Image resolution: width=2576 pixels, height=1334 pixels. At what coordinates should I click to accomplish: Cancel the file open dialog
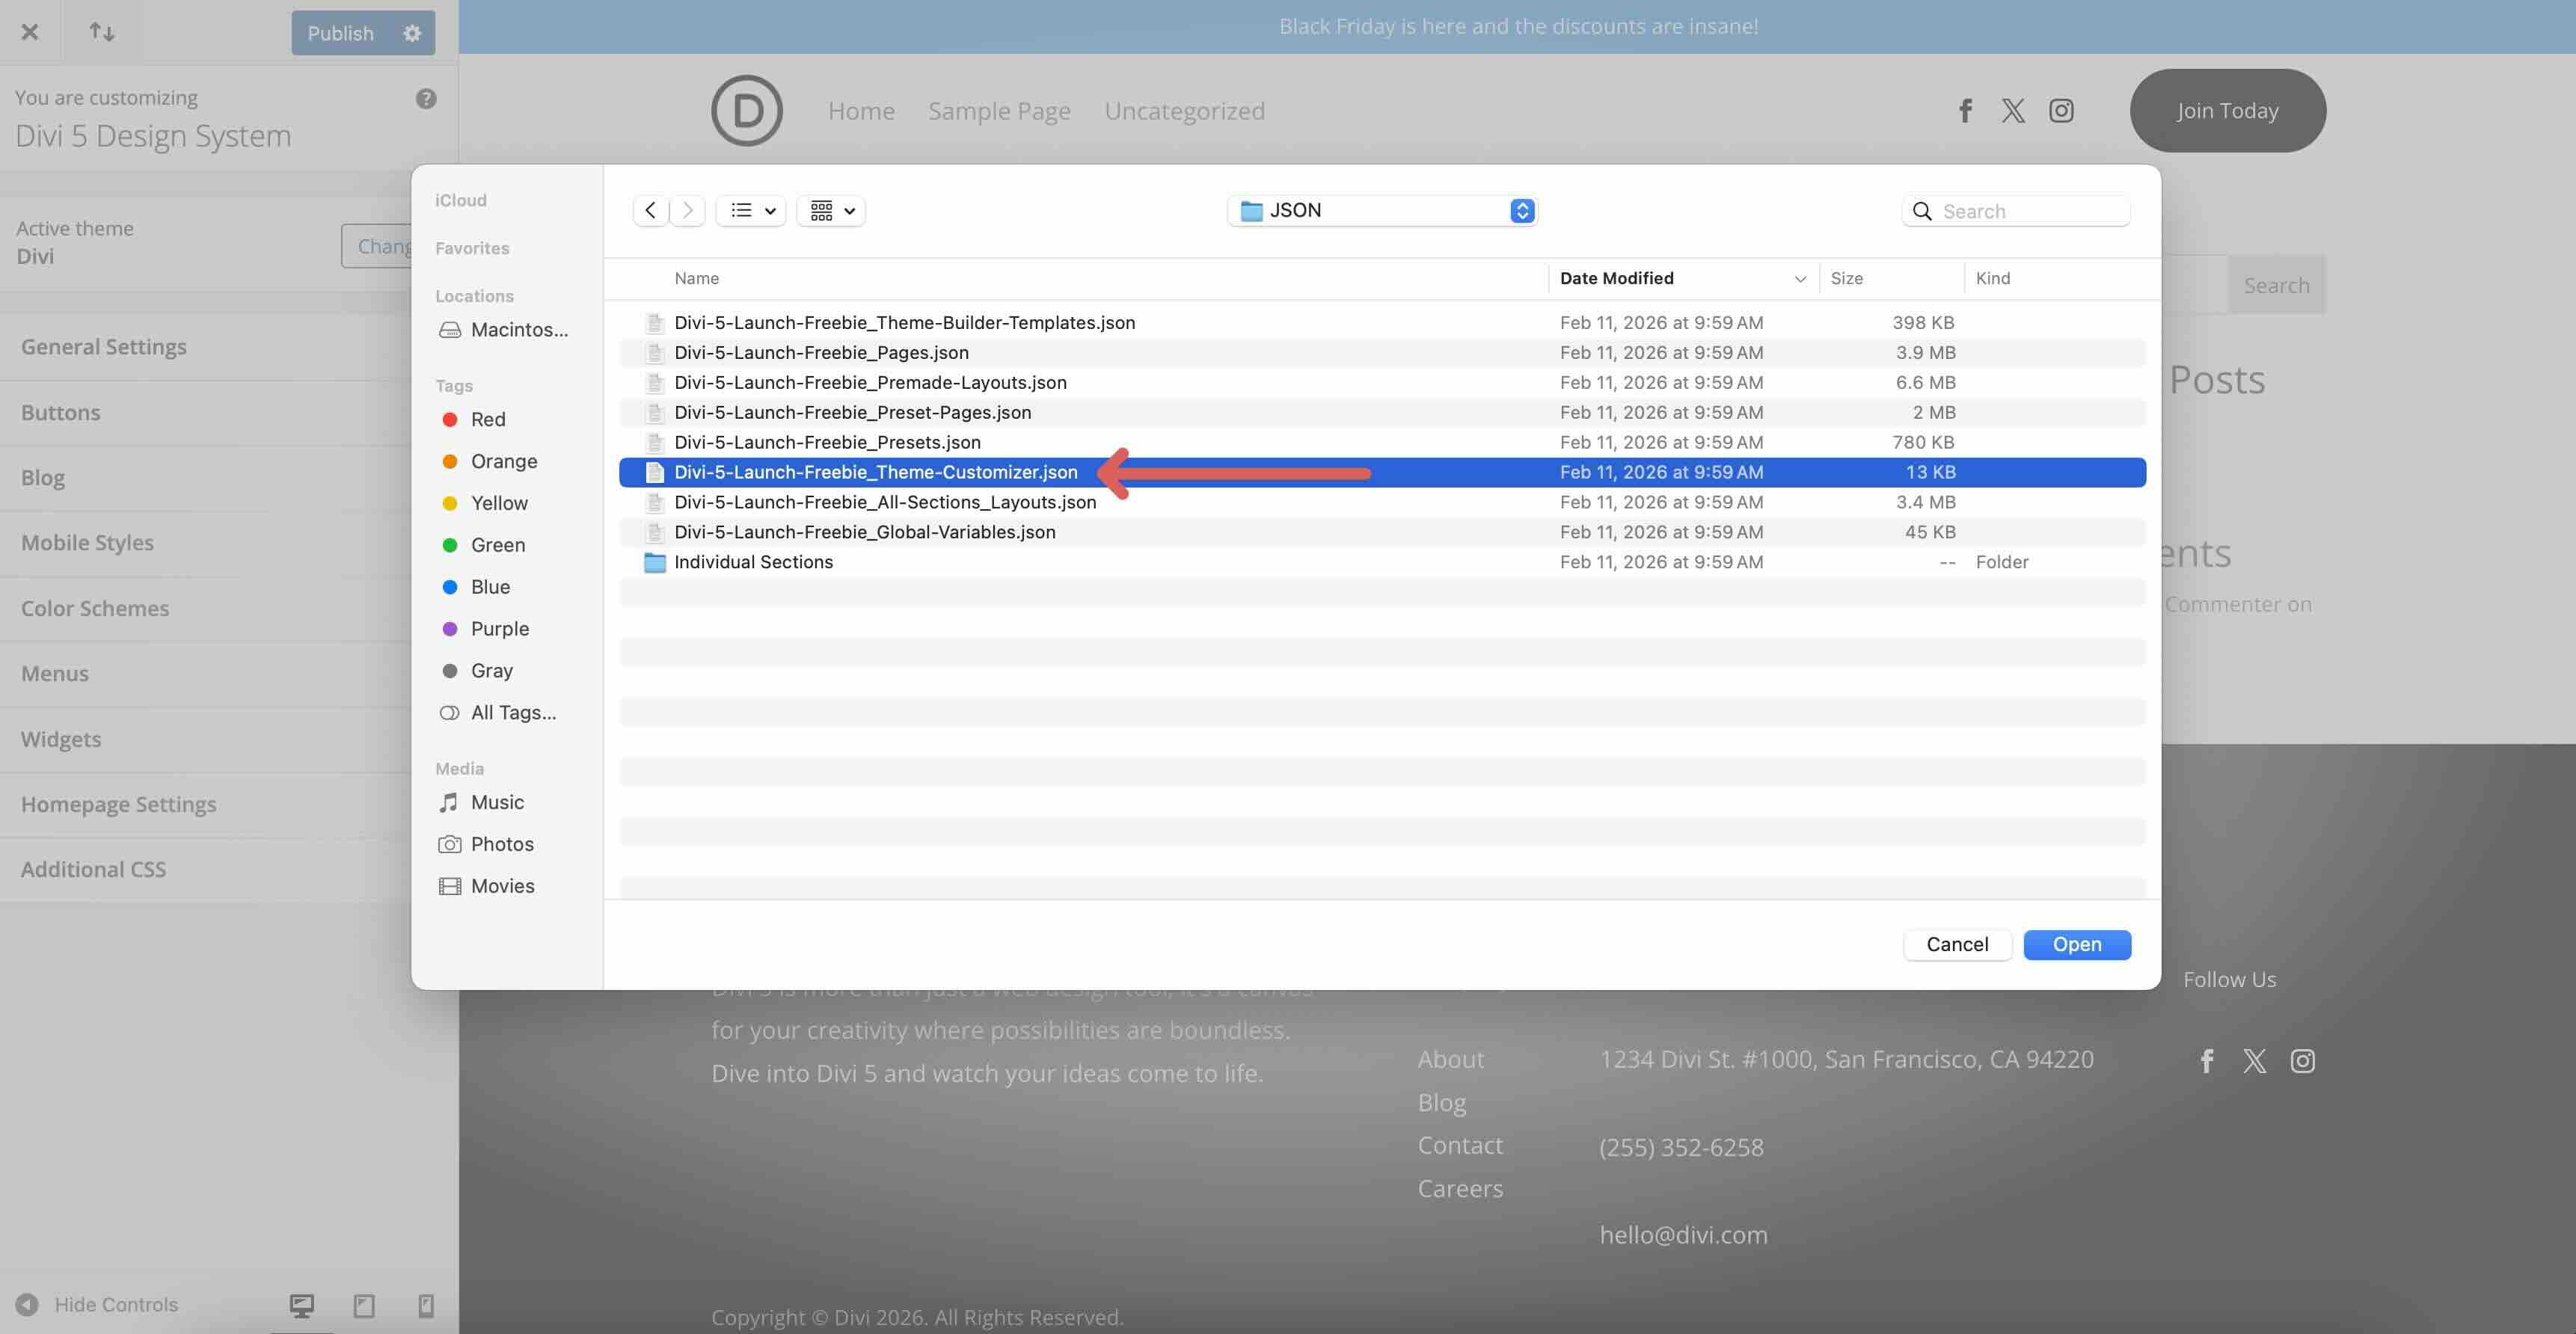(1956, 944)
